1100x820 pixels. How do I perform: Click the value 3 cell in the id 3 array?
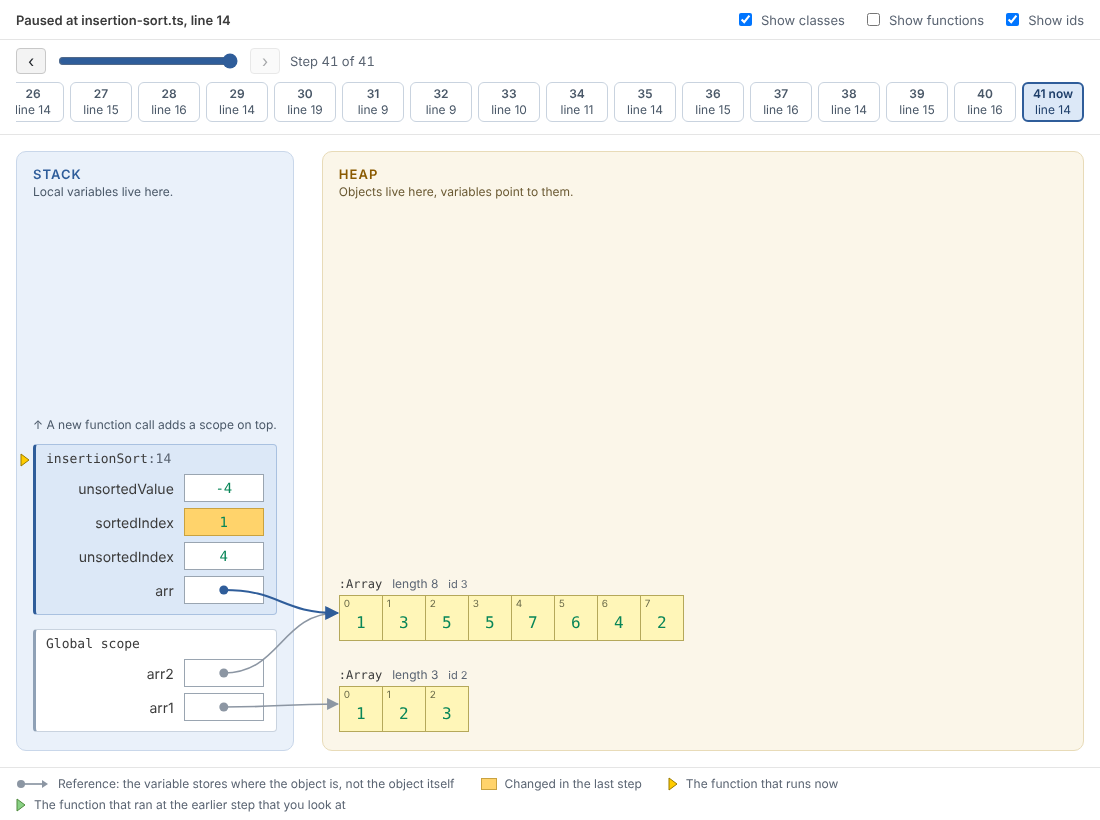tap(404, 618)
